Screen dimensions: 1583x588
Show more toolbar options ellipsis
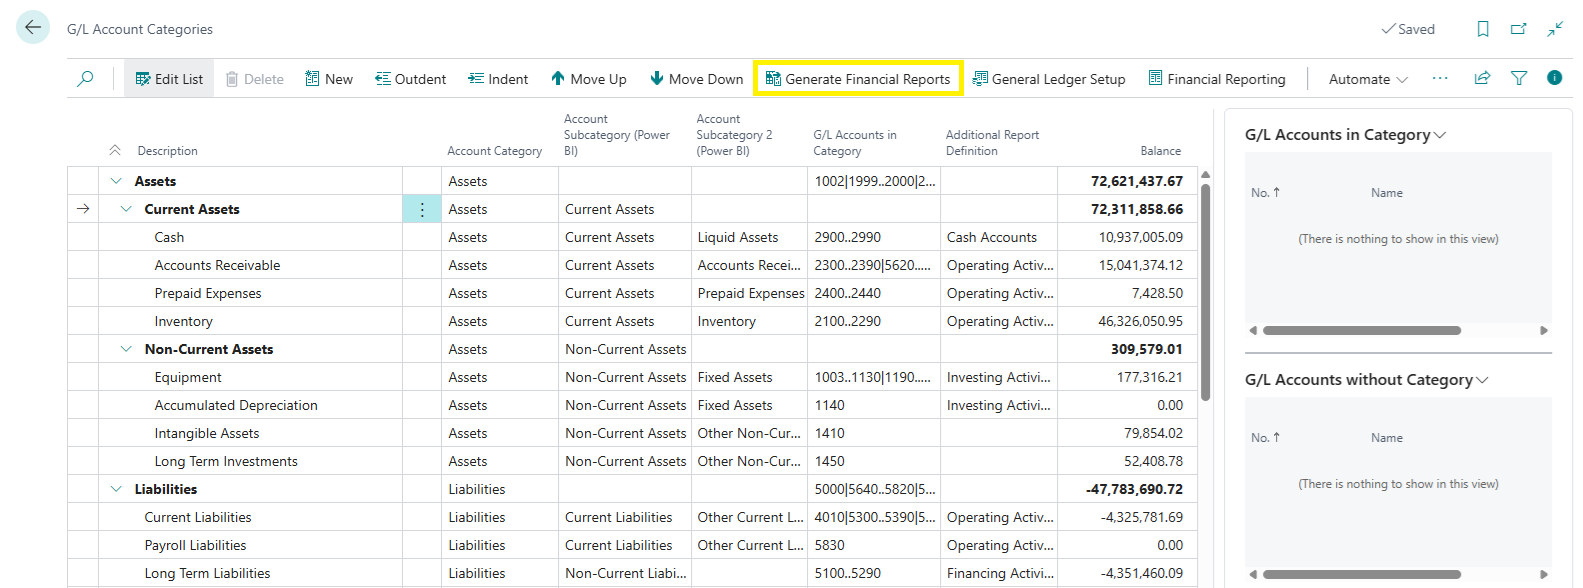tap(1440, 78)
